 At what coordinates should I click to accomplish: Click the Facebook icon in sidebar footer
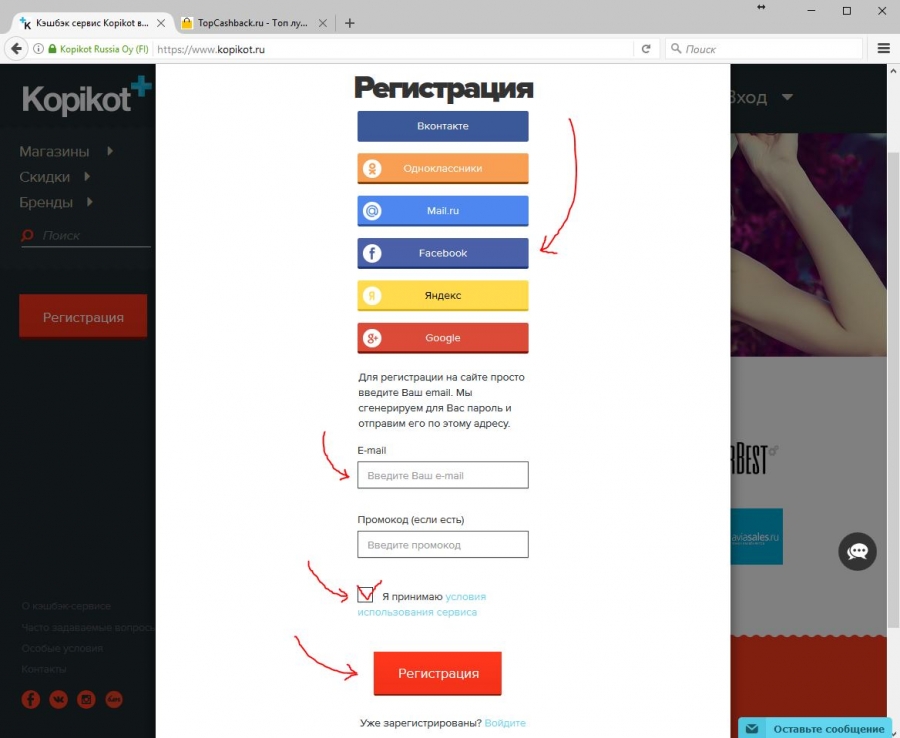click(x=31, y=699)
